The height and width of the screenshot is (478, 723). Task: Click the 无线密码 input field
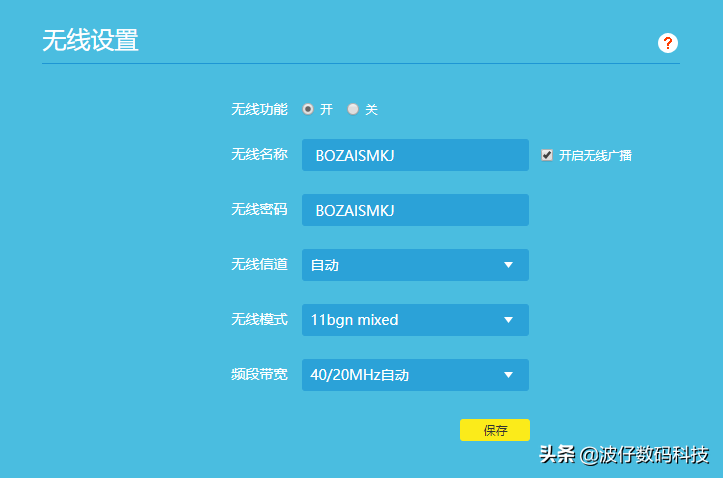tap(415, 210)
